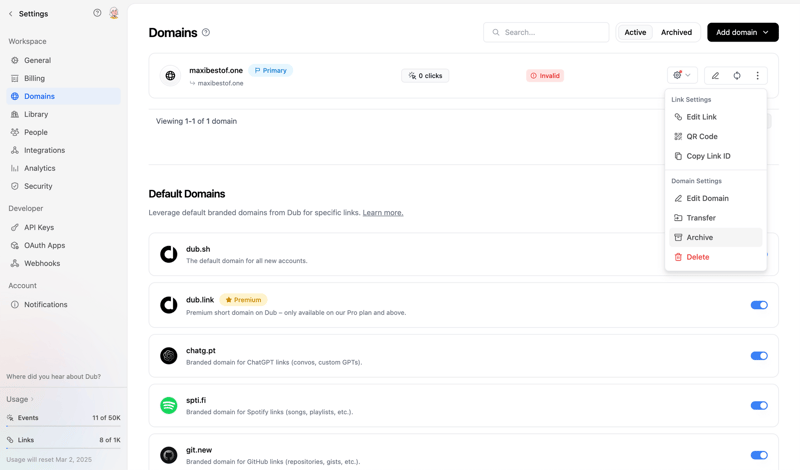The width and height of the screenshot is (800, 470).
Task: Toggle the dub.link domain switch
Action: coord(759,305)
